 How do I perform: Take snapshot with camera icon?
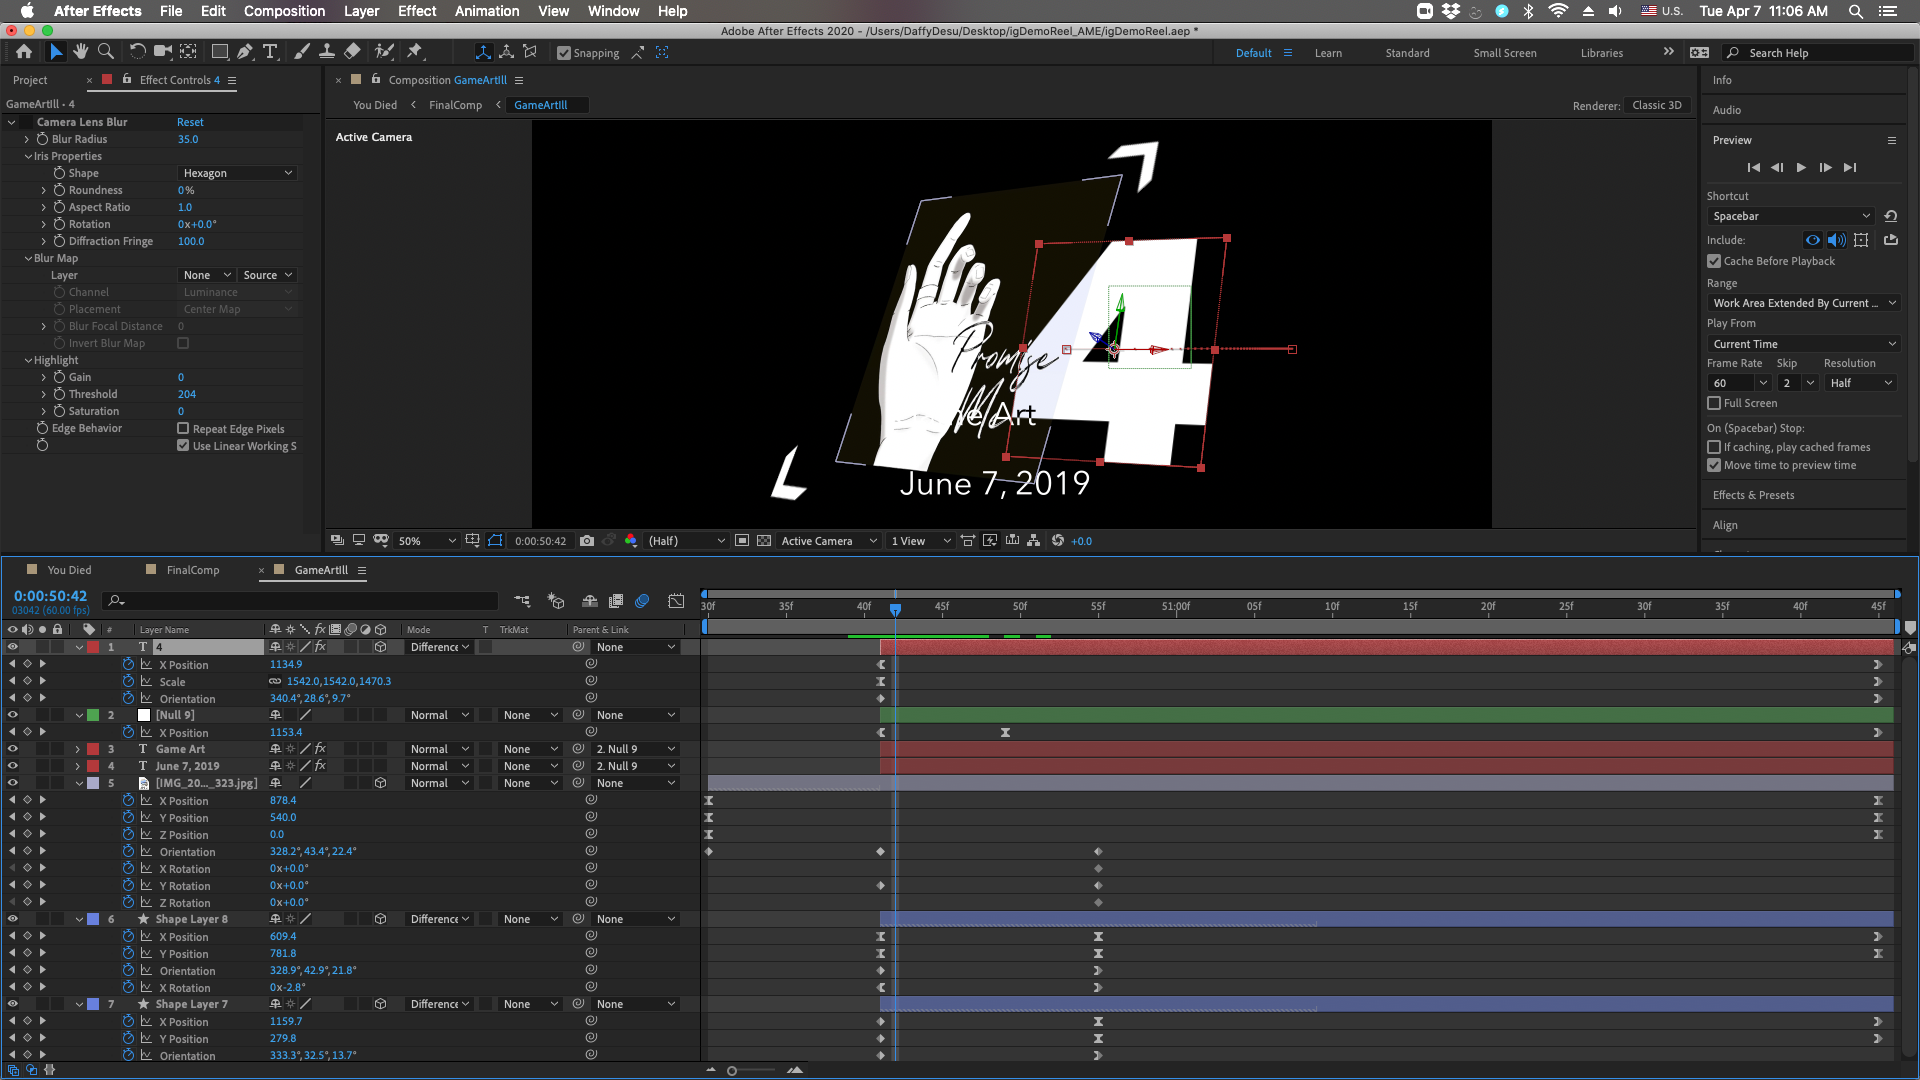click(x=587, y=541)
